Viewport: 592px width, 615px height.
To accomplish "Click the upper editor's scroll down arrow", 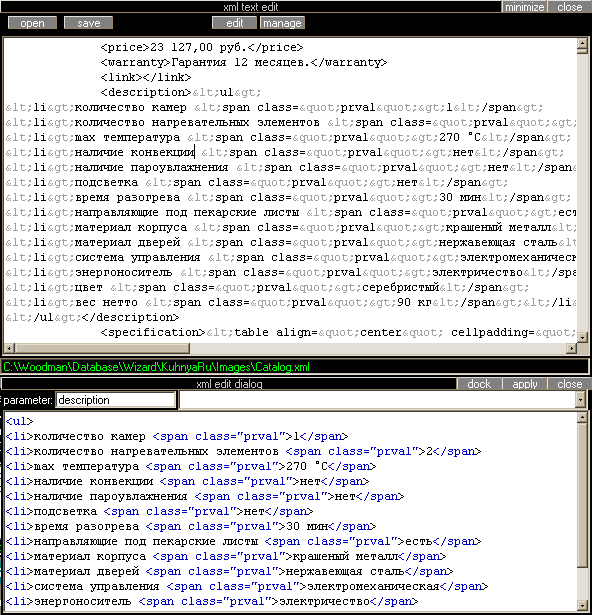I will click(x=582, y=337).
